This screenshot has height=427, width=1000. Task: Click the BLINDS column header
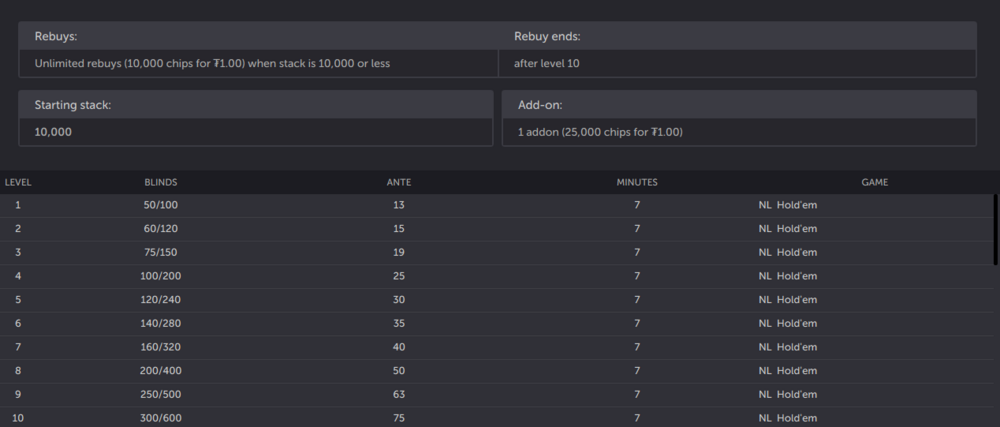(x=161, y=182)
